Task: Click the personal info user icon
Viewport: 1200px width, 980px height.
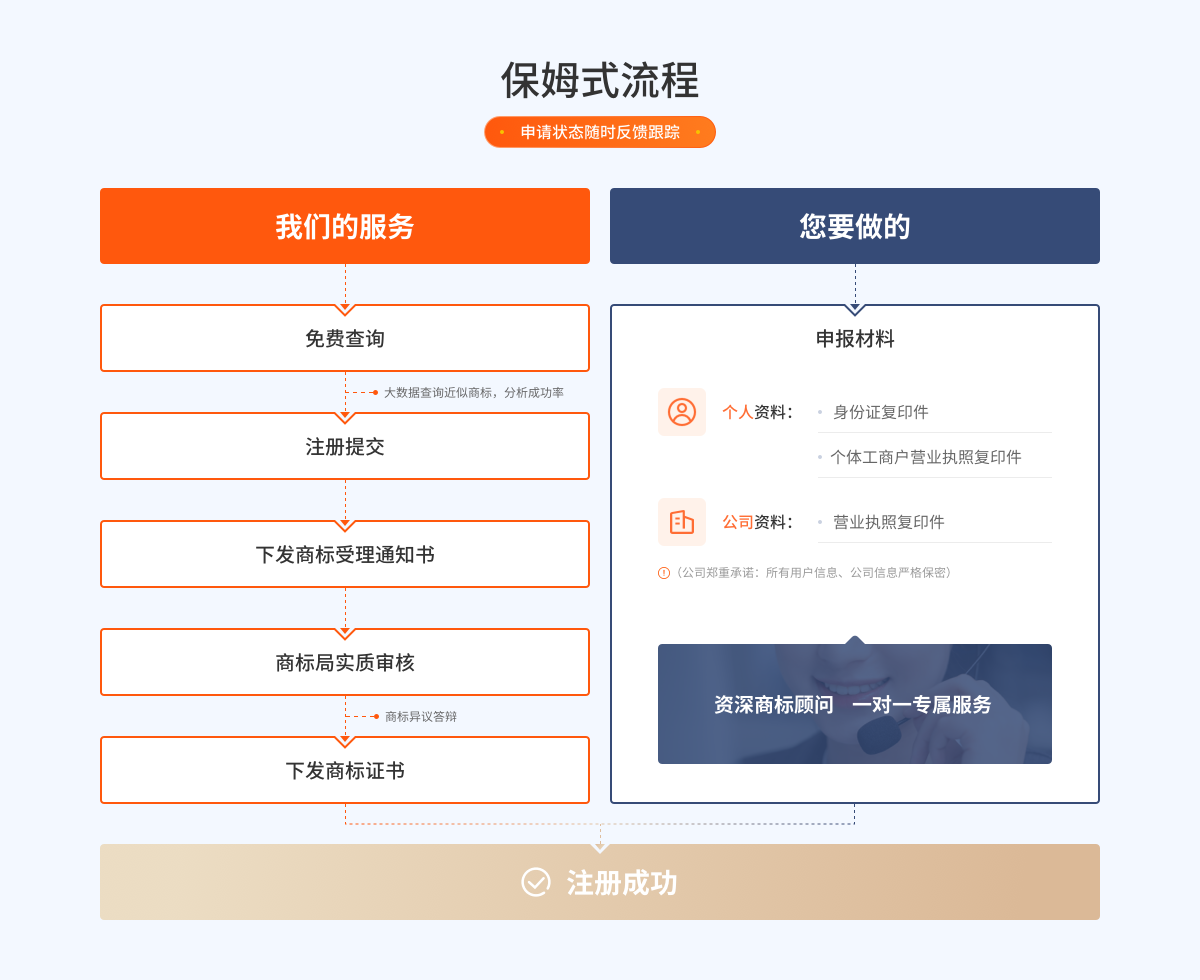Action: coord(682,412)
